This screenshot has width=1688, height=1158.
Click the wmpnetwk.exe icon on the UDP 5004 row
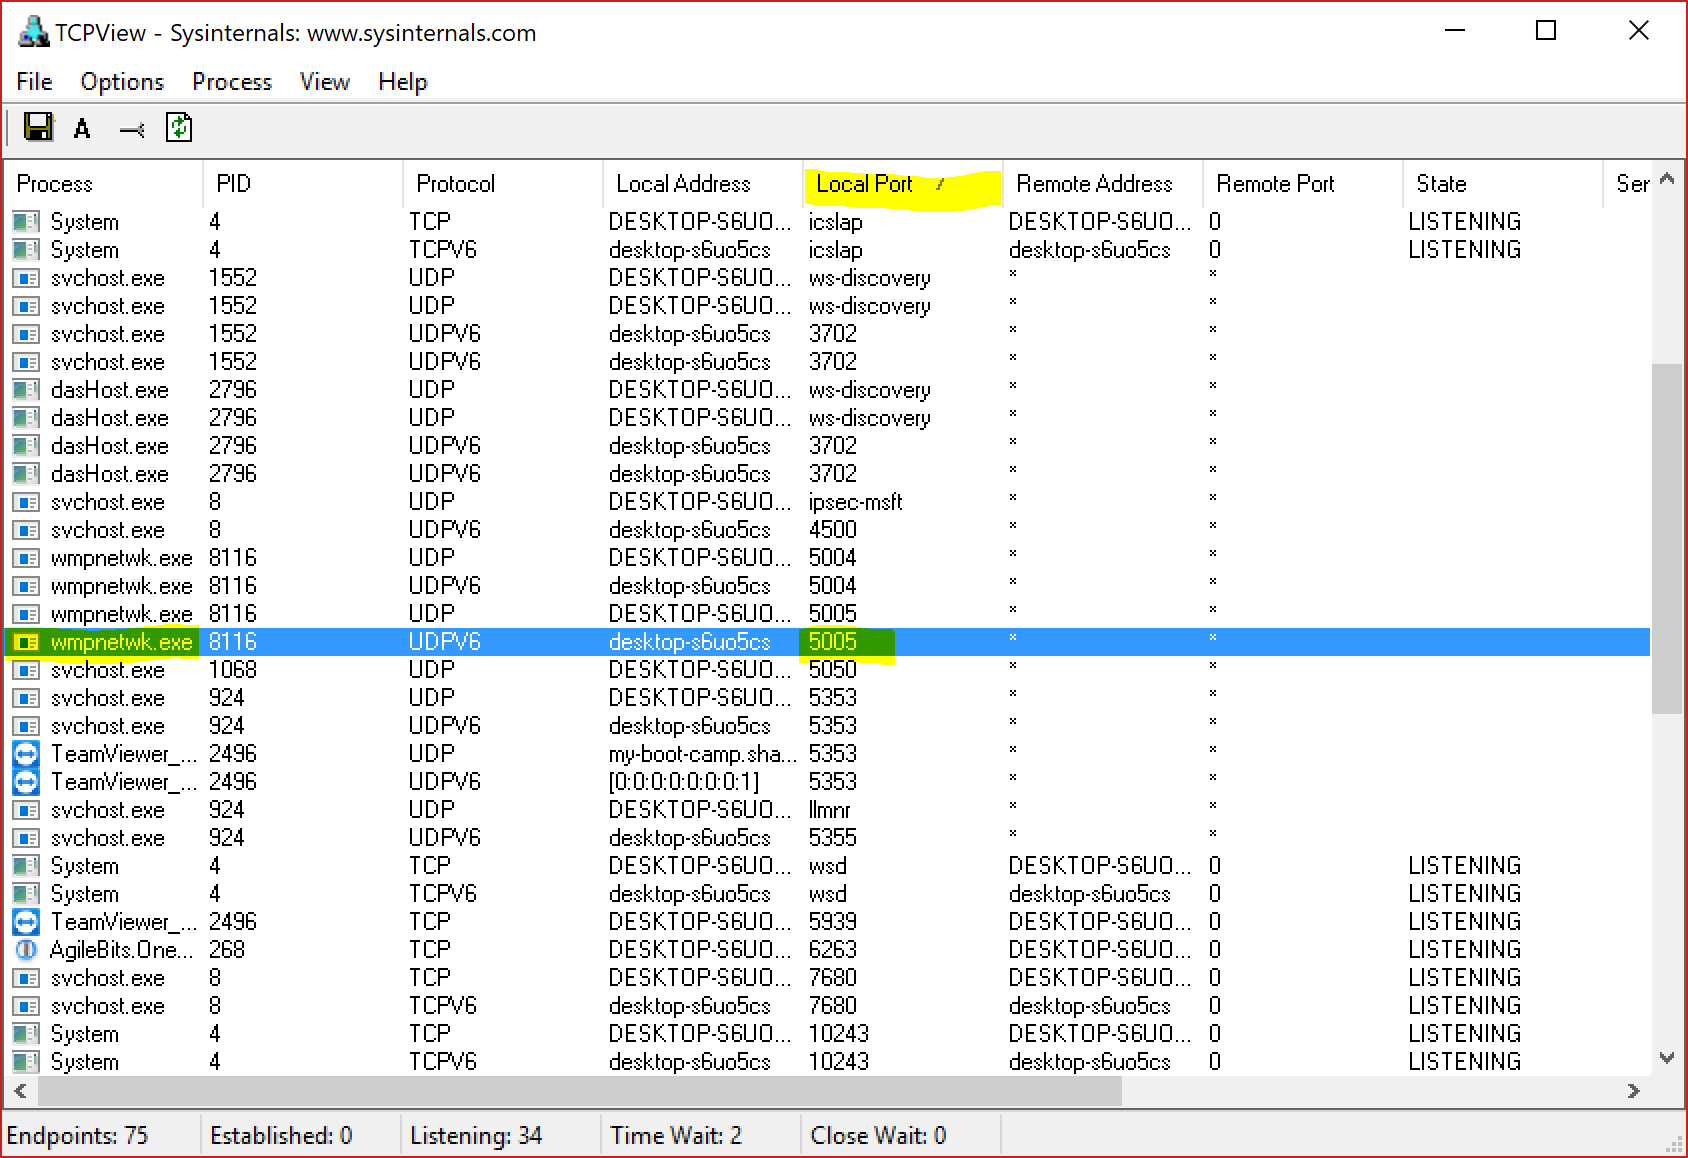coord(26,558)
